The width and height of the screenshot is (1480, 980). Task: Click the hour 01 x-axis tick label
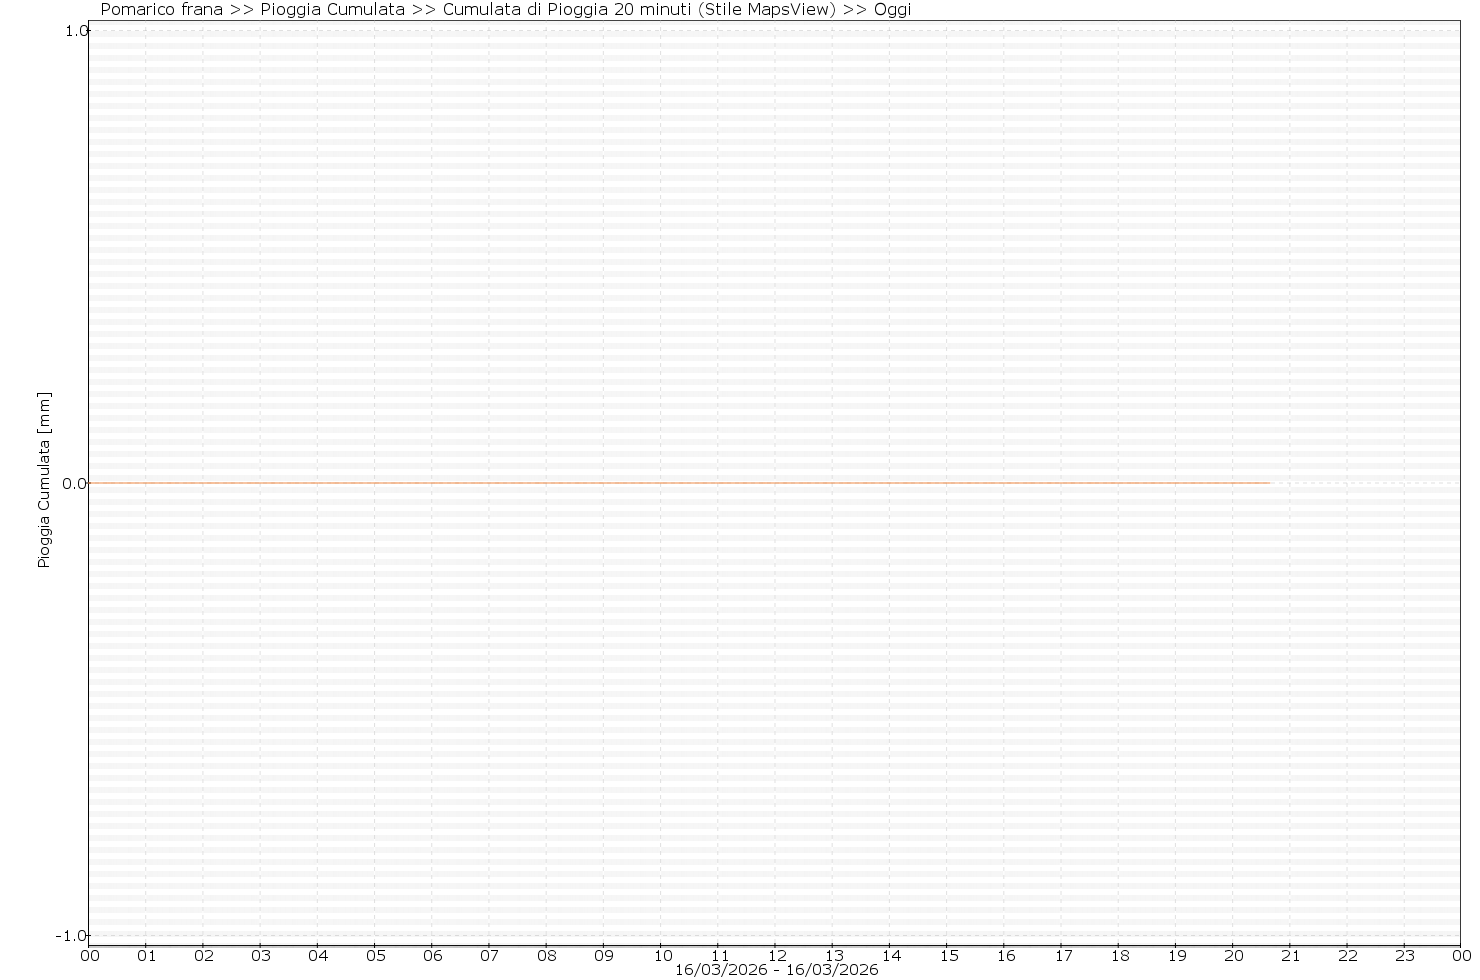(x=146, y=955)
